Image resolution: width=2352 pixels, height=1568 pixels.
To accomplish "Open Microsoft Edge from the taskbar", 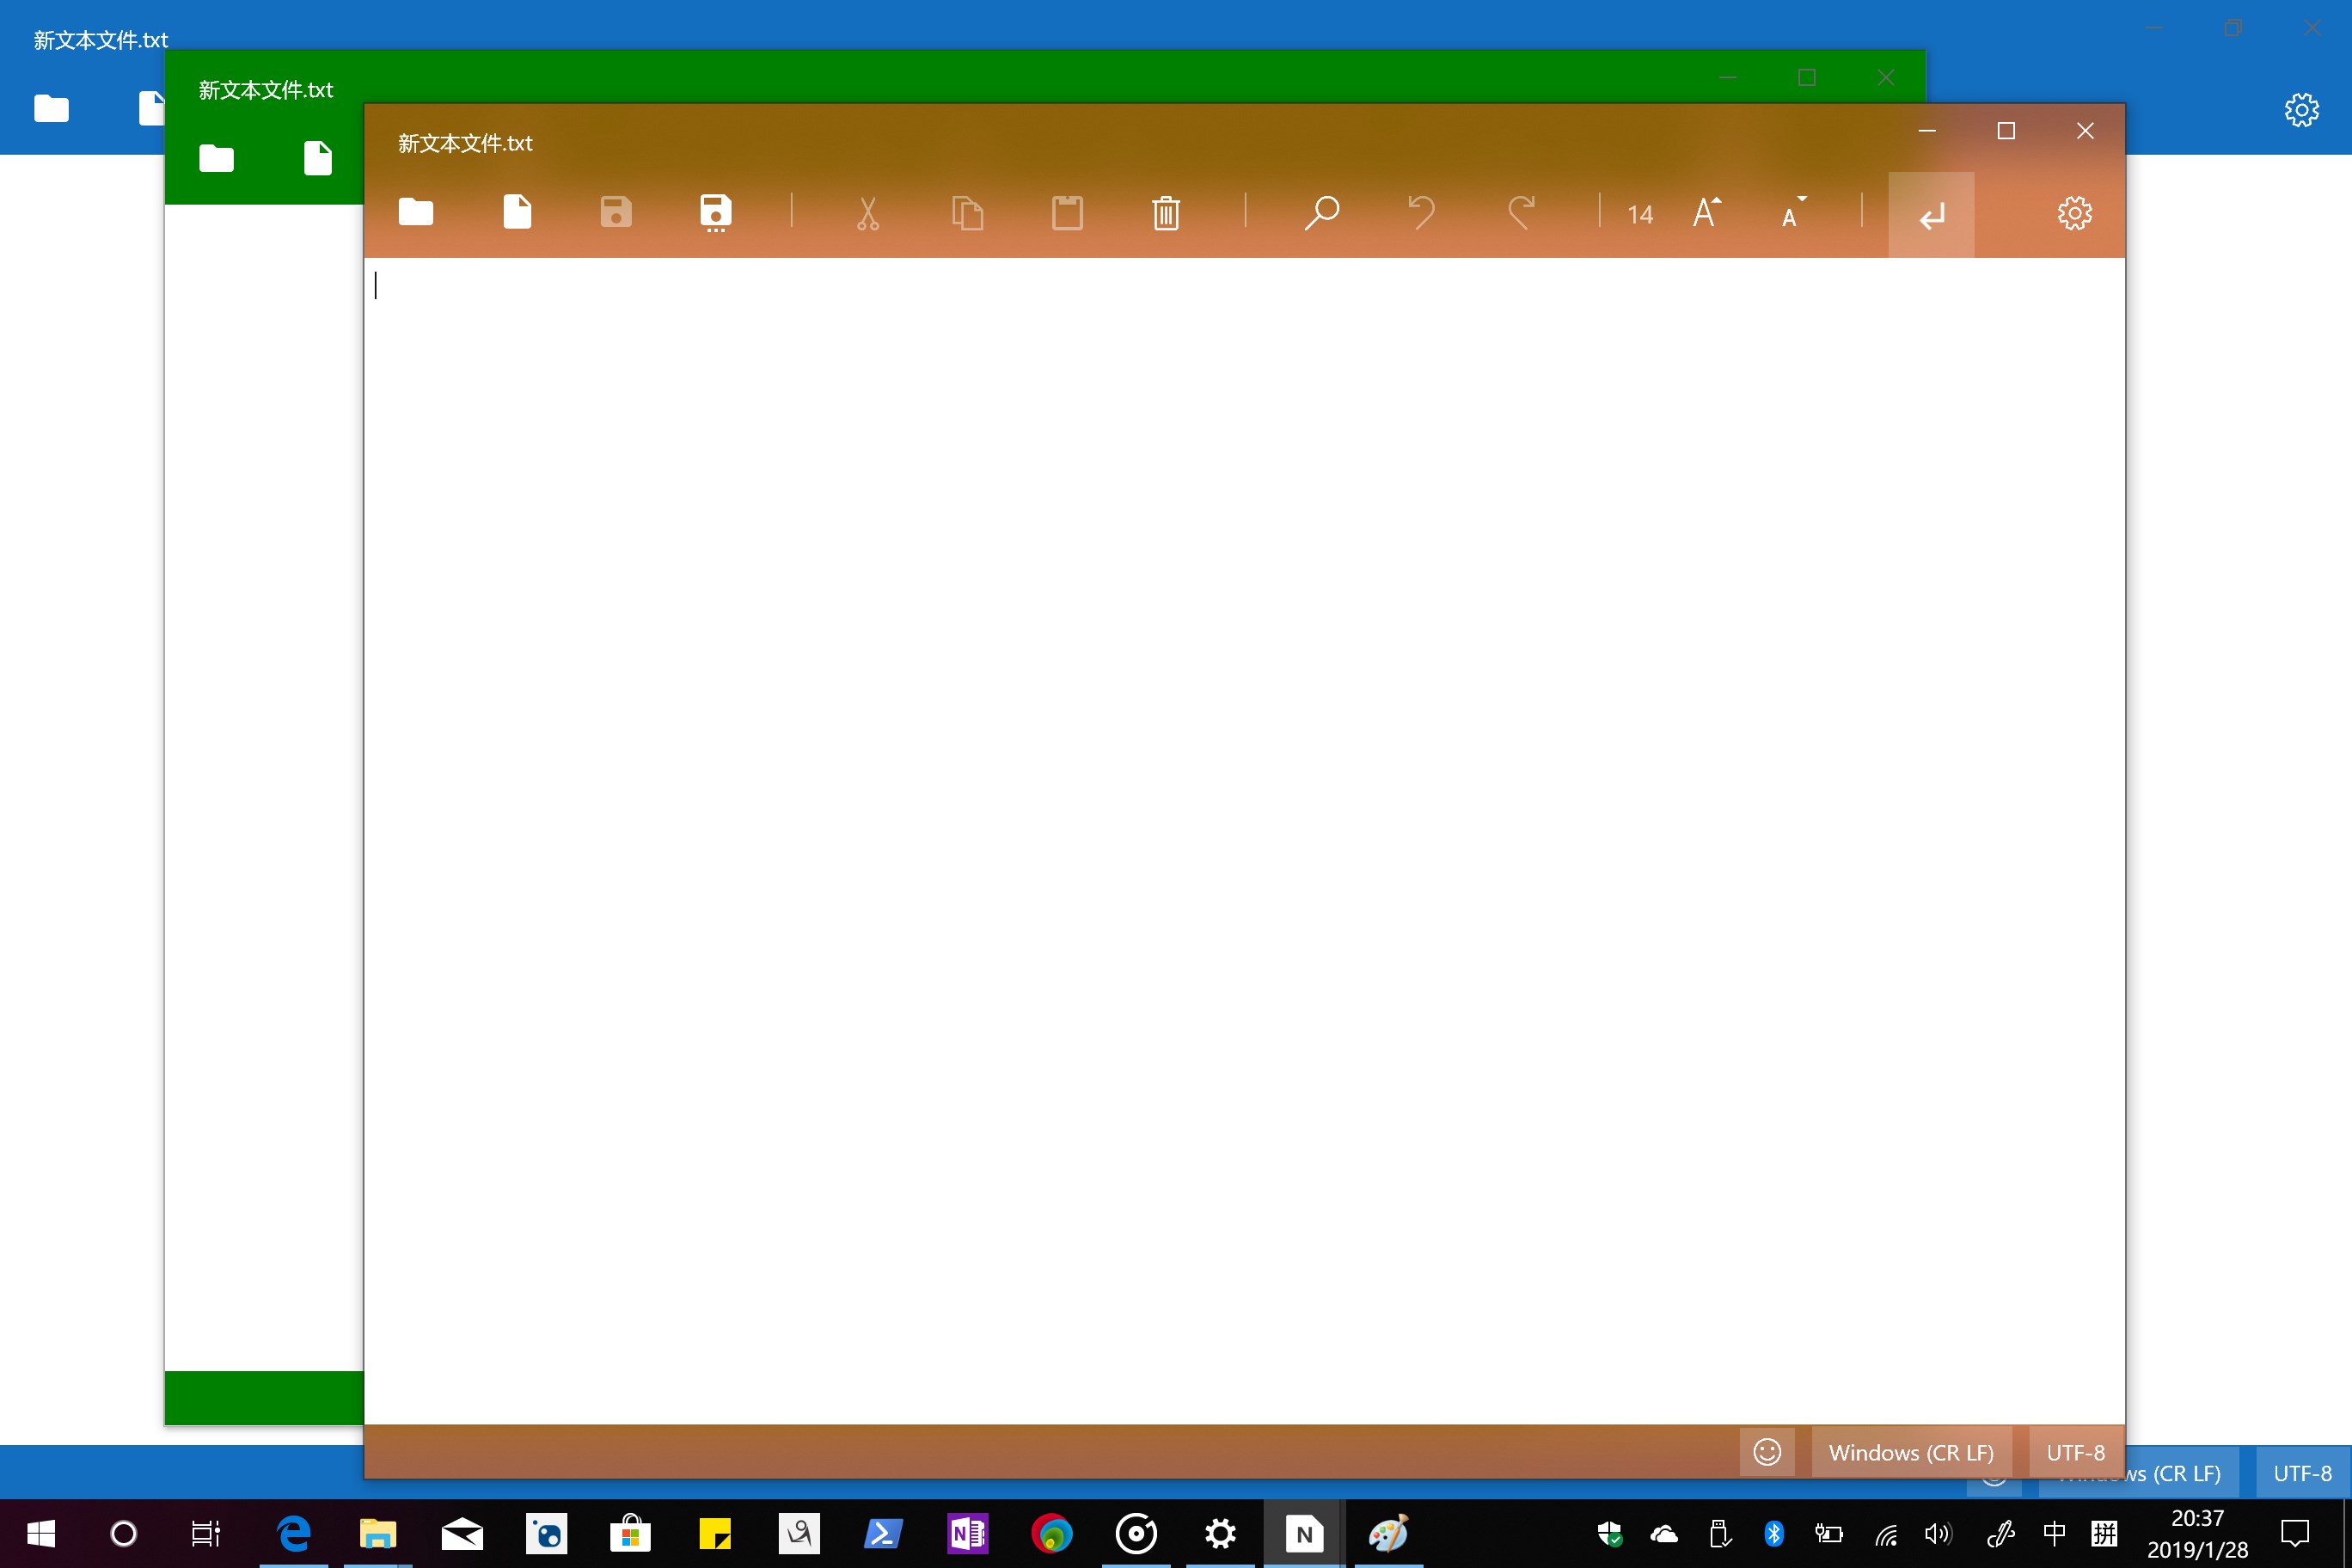I will 294,1533.
